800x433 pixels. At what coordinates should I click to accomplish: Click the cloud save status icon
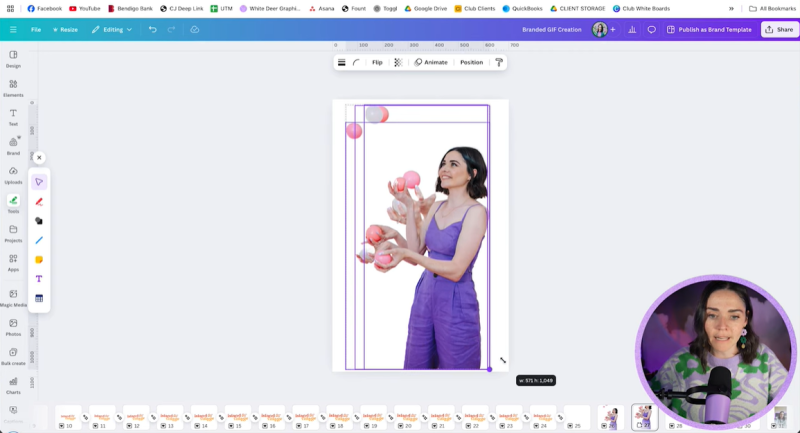coord(194,30)
